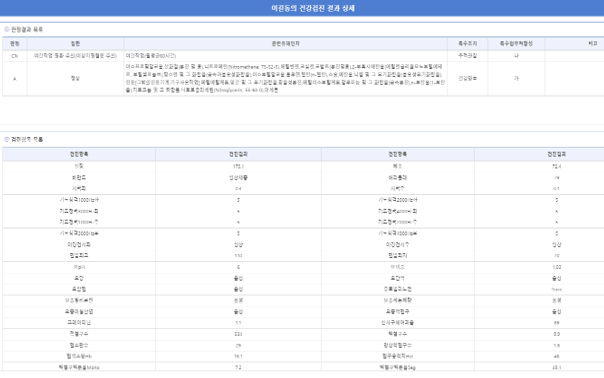The width and height of the screenshot is (604, 378).
Task: Click the first 검진결과 column header
Action: 238,154
